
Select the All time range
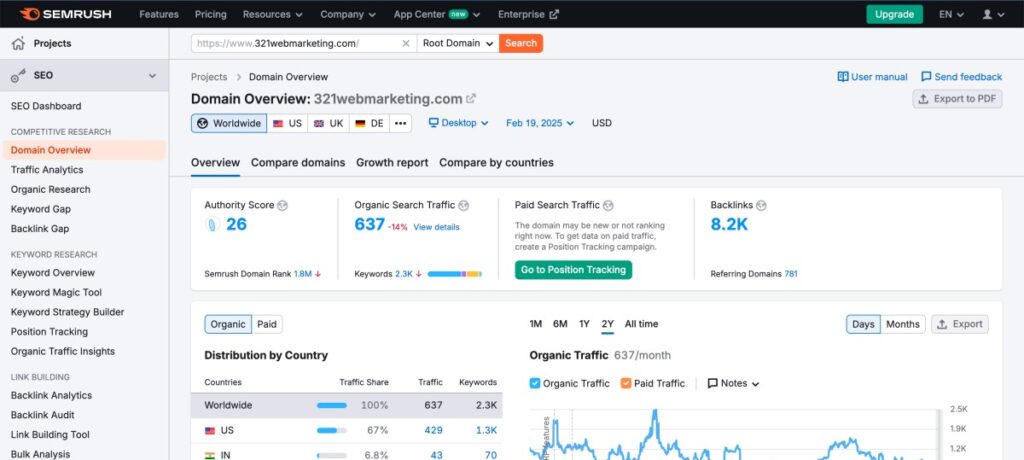(641, 324)
